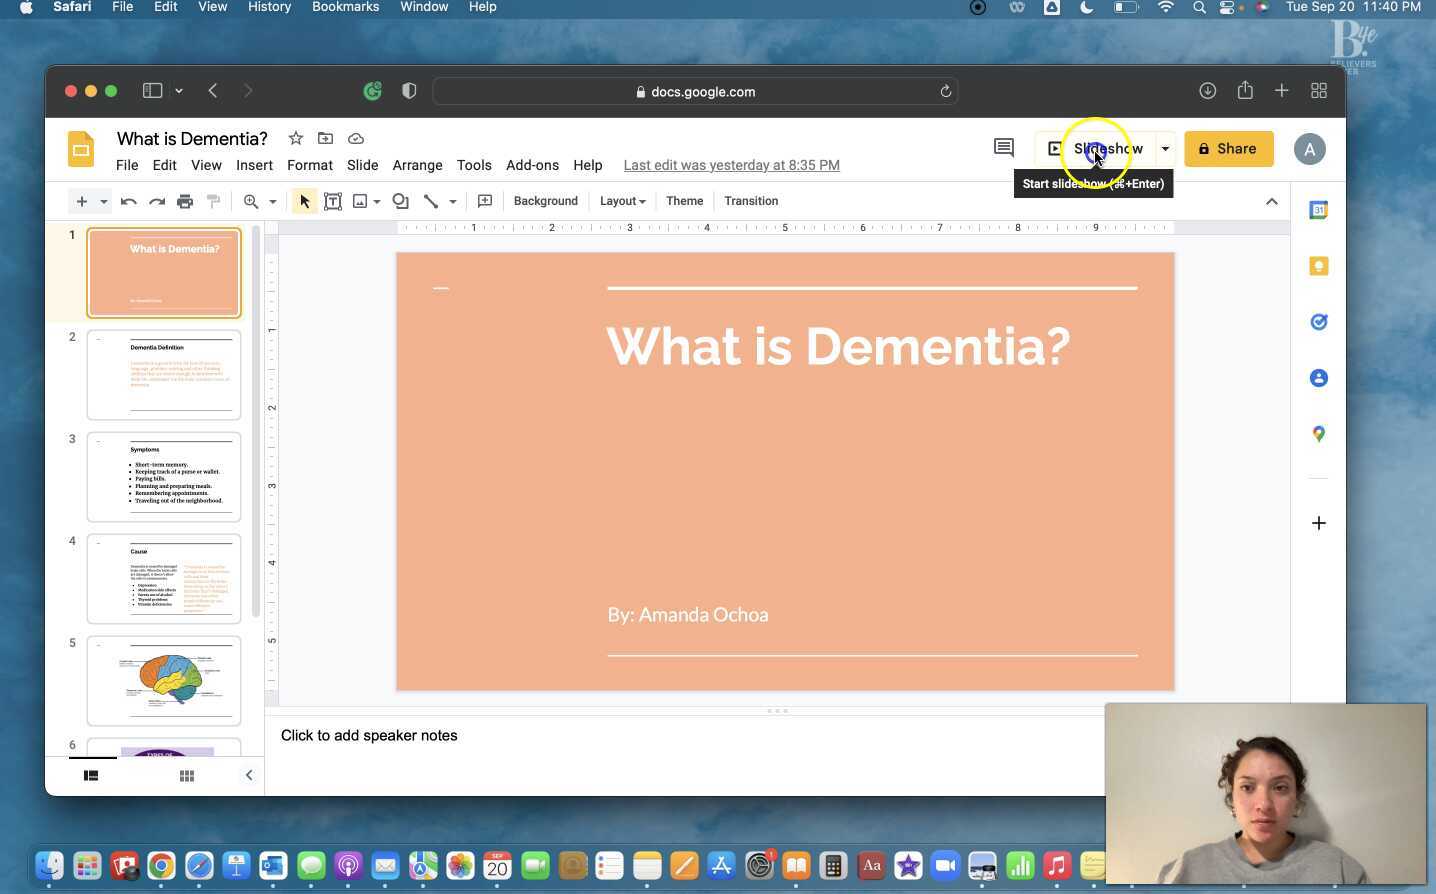Select the brain diagram slide 5 thumbnail

[x=164, y=681]
